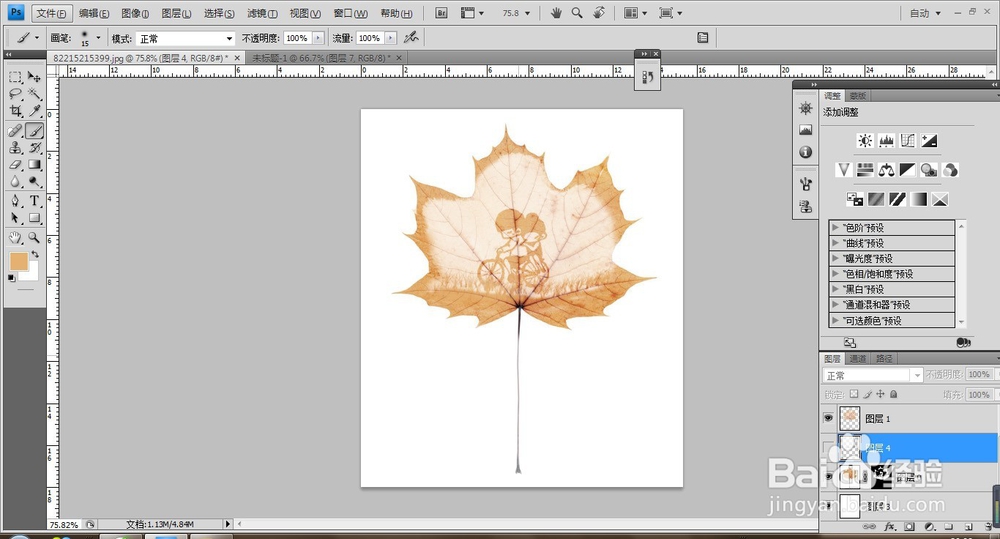Viewport: 1000px width, 539px height.
Task: Add a Brightness/Contrast adjustment
Action: coord(865,141)
